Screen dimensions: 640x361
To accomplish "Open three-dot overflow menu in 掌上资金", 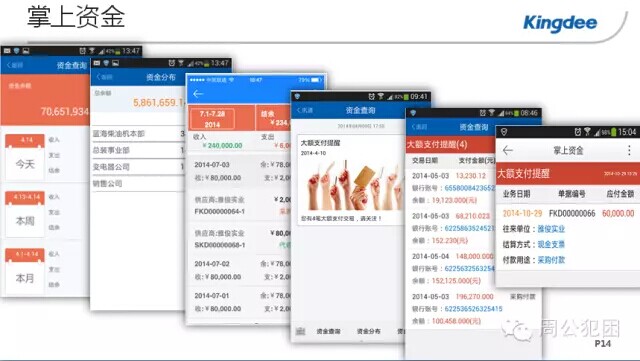I will pos(629,150).
